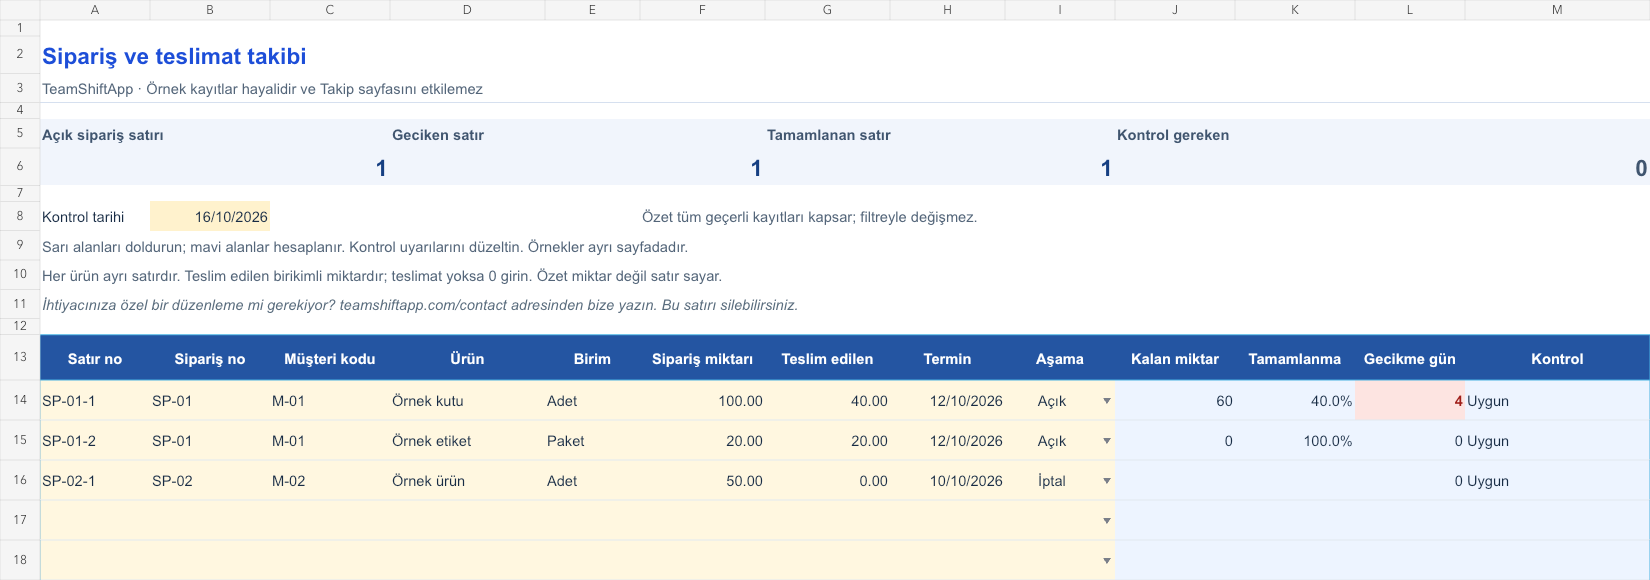Open the Aşama dropdown for row SP-01-2
The width and height of the screenshot is (1650, 580).
pos(1107,441)
